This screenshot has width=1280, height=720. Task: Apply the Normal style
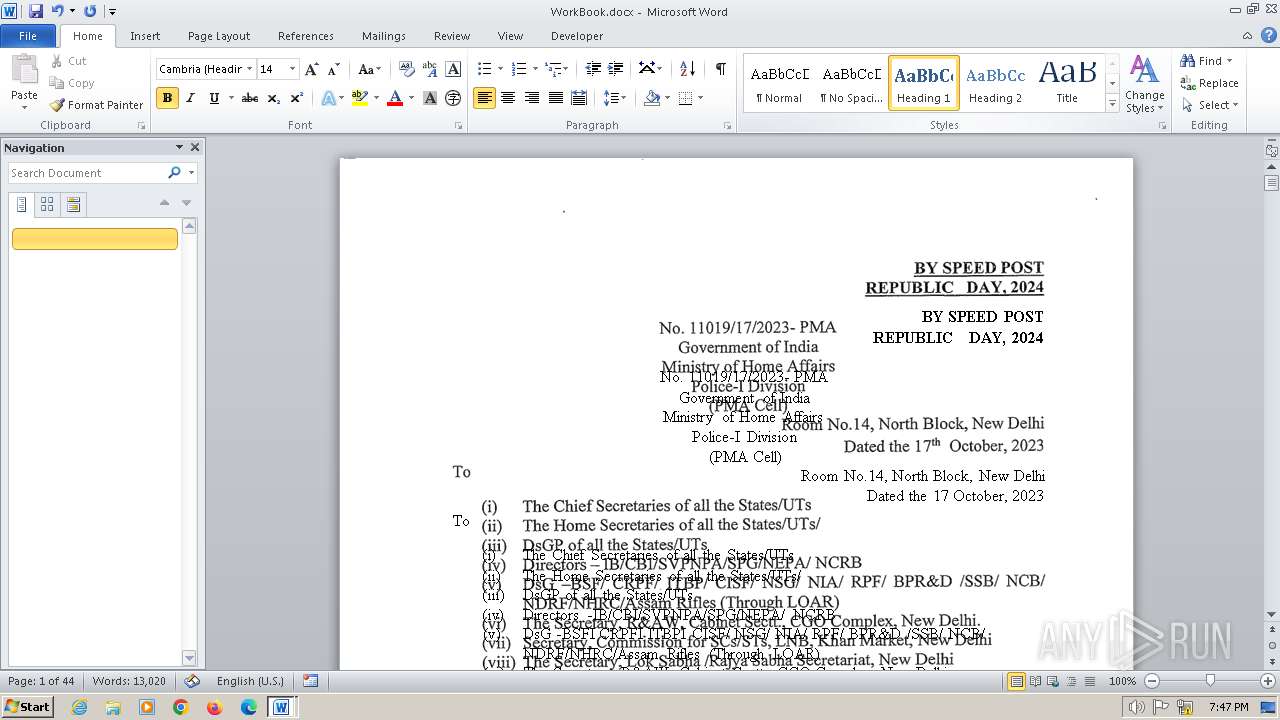779,83
